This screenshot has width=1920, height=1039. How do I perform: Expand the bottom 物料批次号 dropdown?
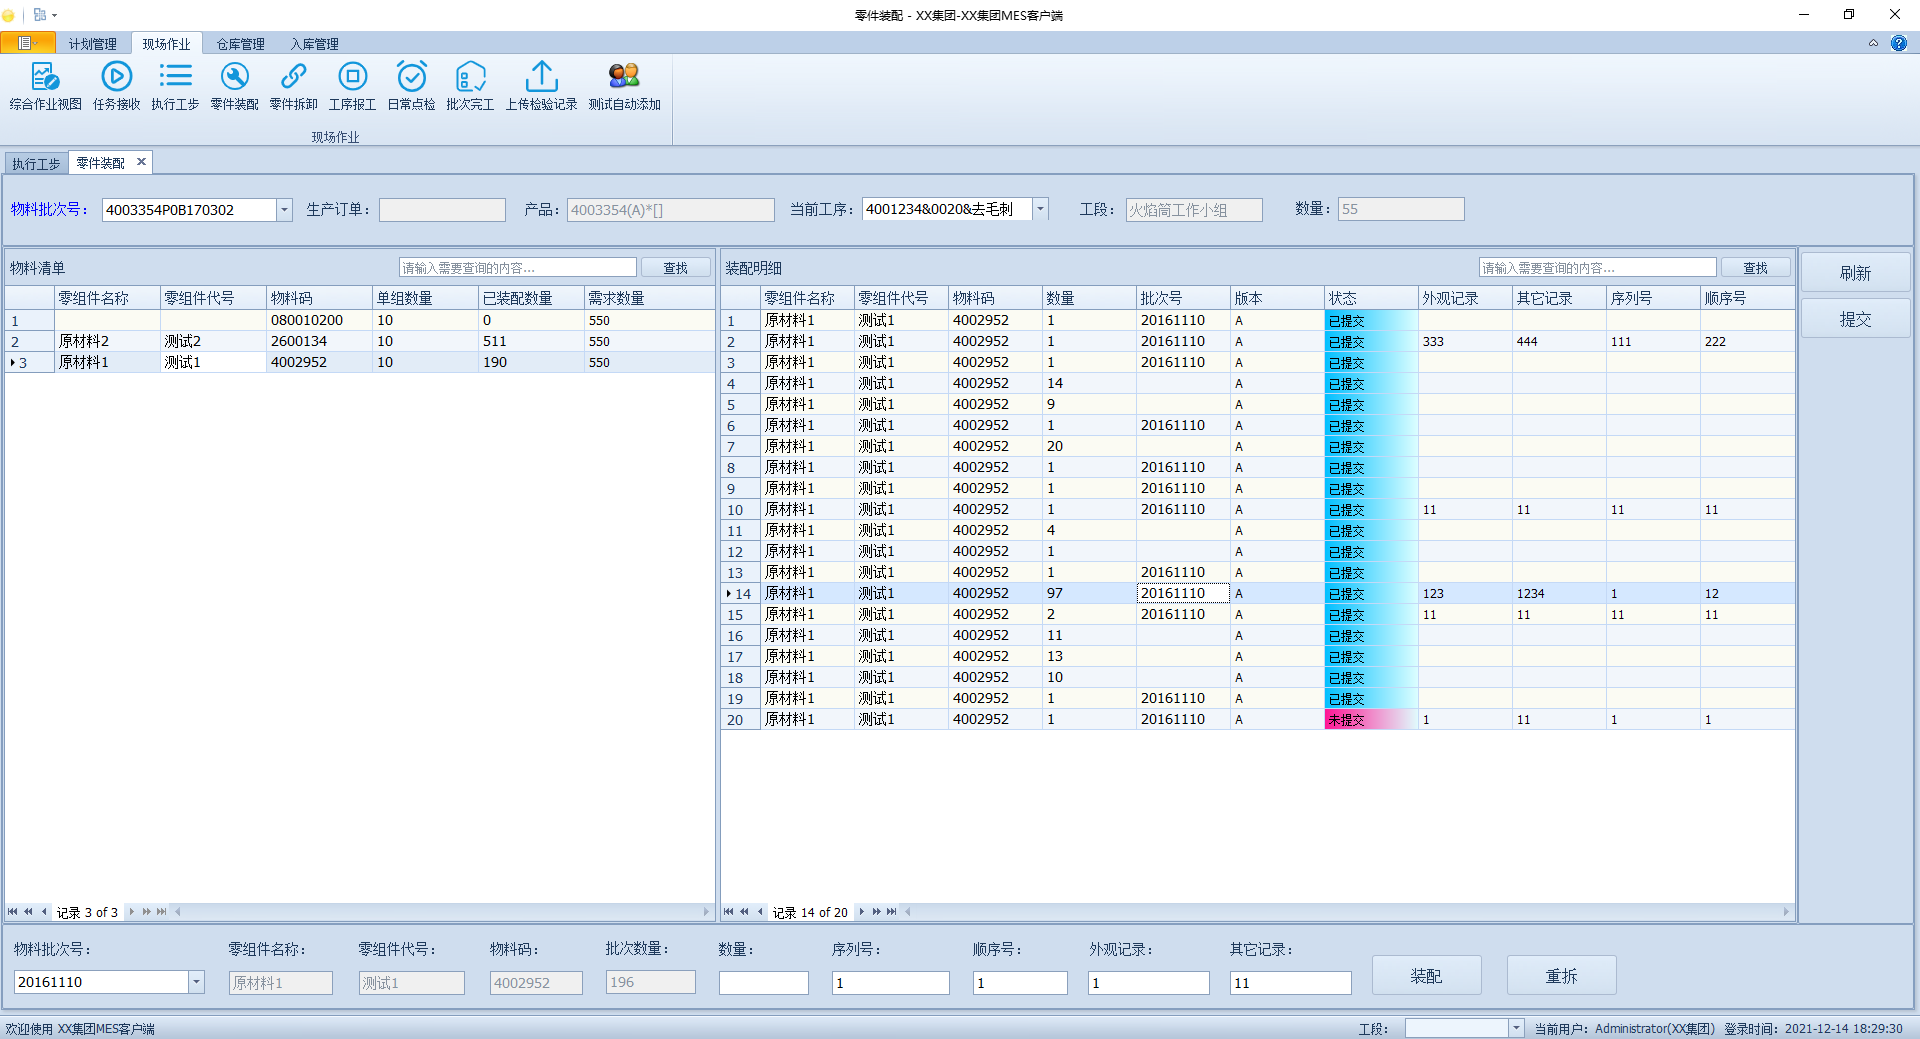[x=196, y=982]
